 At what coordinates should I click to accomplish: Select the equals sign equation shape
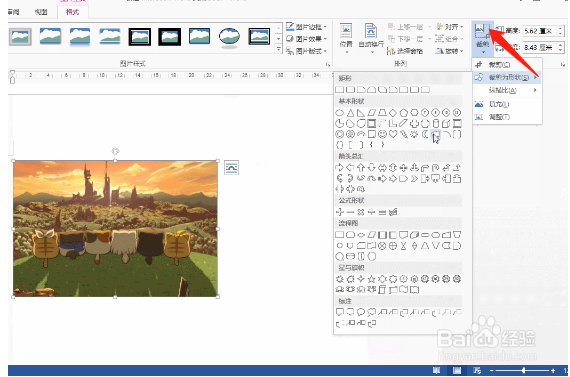(382, 212)
